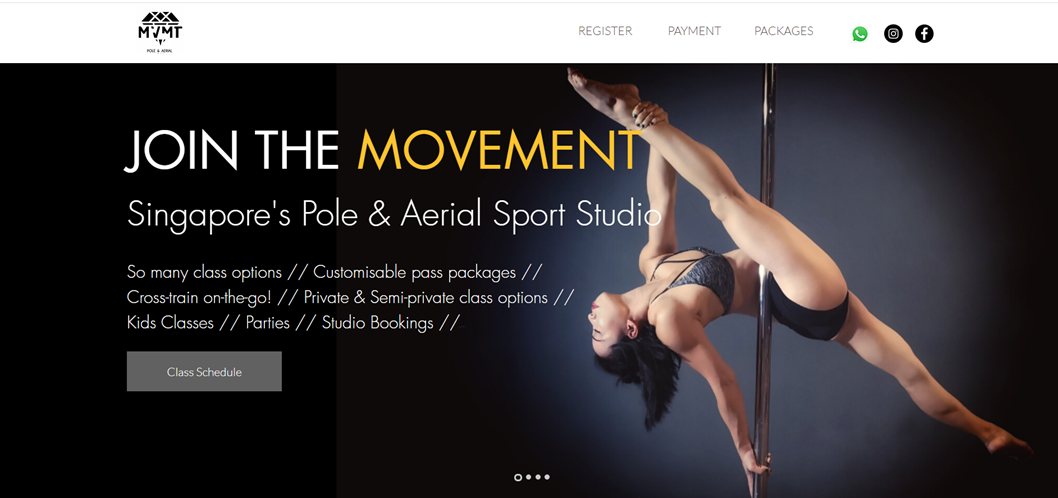Screen dimensions: 1058x498
Task: Open the REGISTER menu item
Action: [x=605, y=31]
